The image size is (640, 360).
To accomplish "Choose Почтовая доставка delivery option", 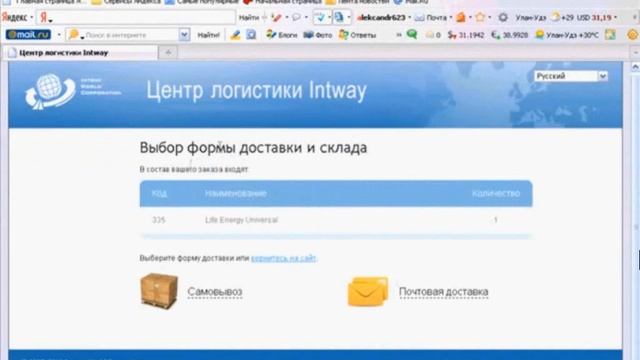I will pyautogui.click(x=444, y=292).
